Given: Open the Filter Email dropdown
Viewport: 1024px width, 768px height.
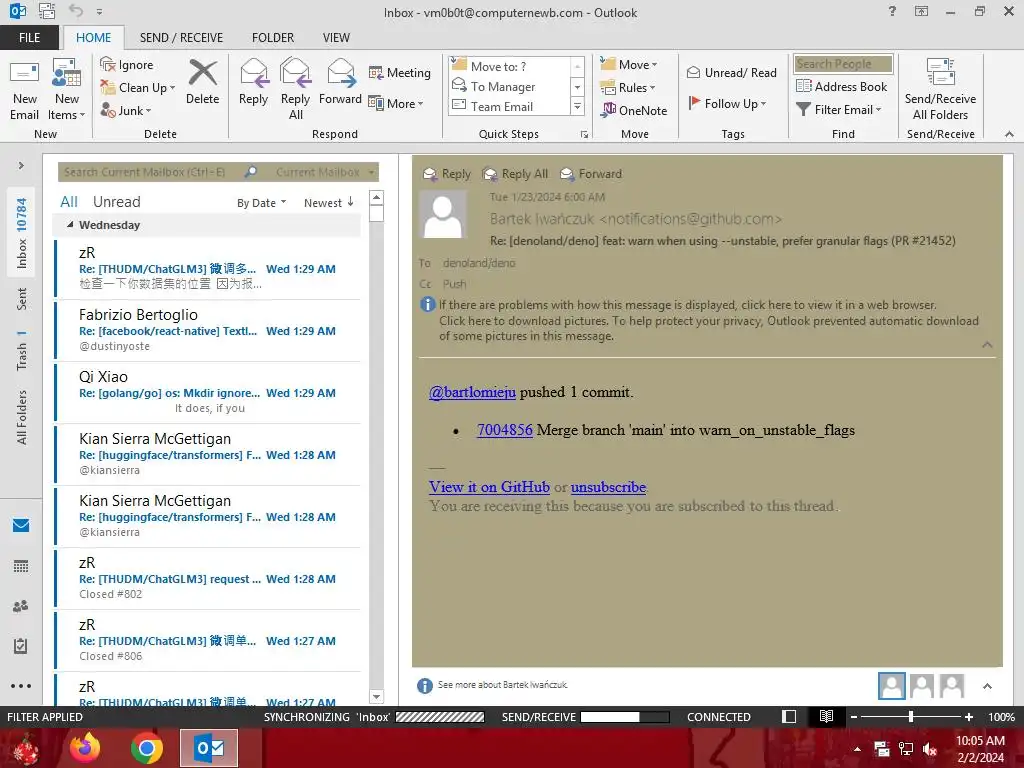Looking at the screenshot, I should pyautogui.click(x=839, y=109).
